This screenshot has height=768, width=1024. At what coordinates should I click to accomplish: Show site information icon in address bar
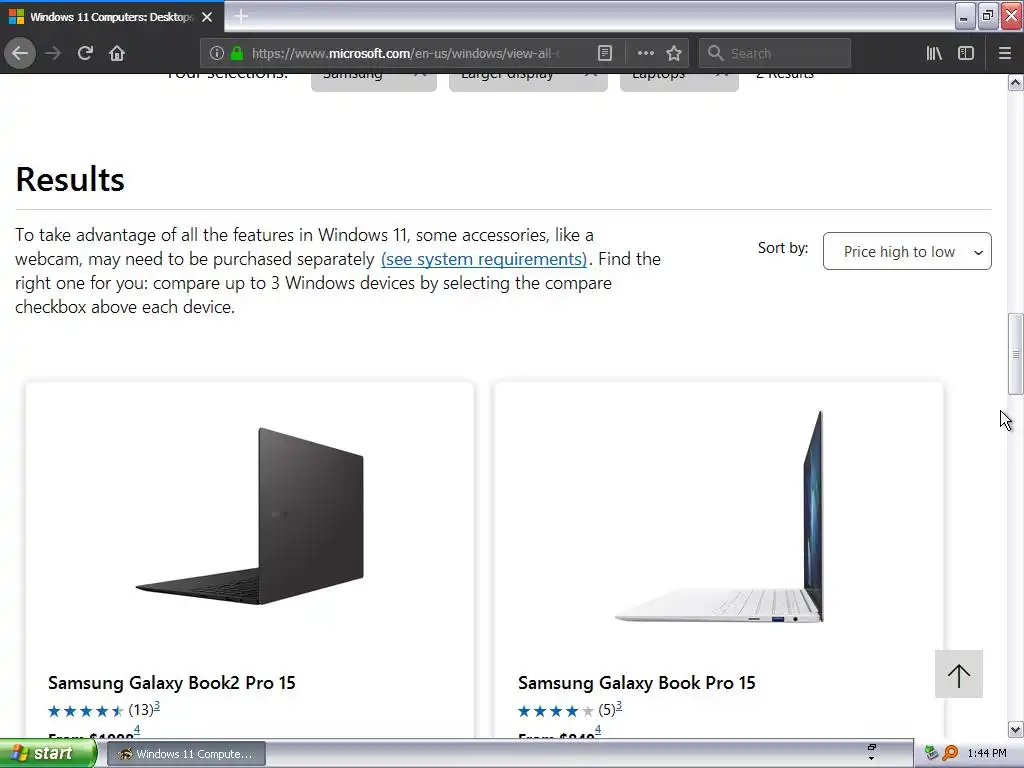point(217,53)
